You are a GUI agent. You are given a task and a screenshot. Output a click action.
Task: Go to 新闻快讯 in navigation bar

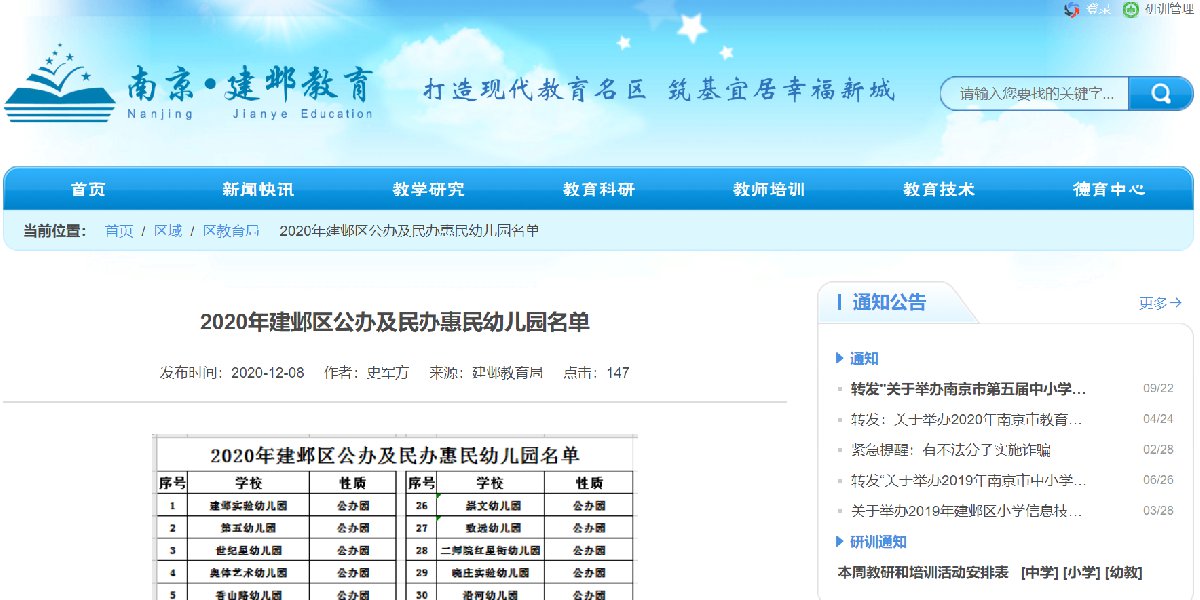point(258,189)
